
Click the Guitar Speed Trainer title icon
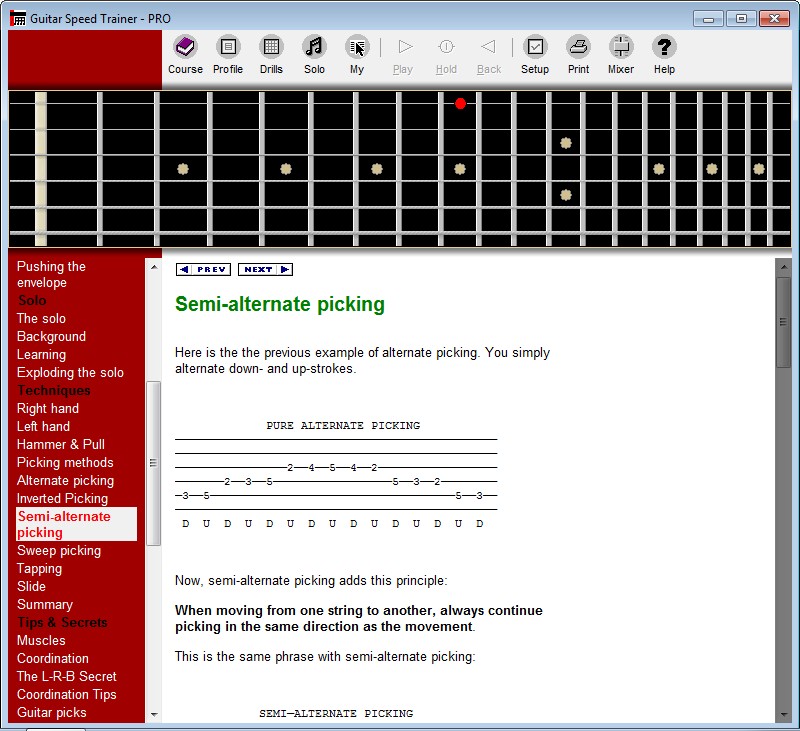[18, 18]
